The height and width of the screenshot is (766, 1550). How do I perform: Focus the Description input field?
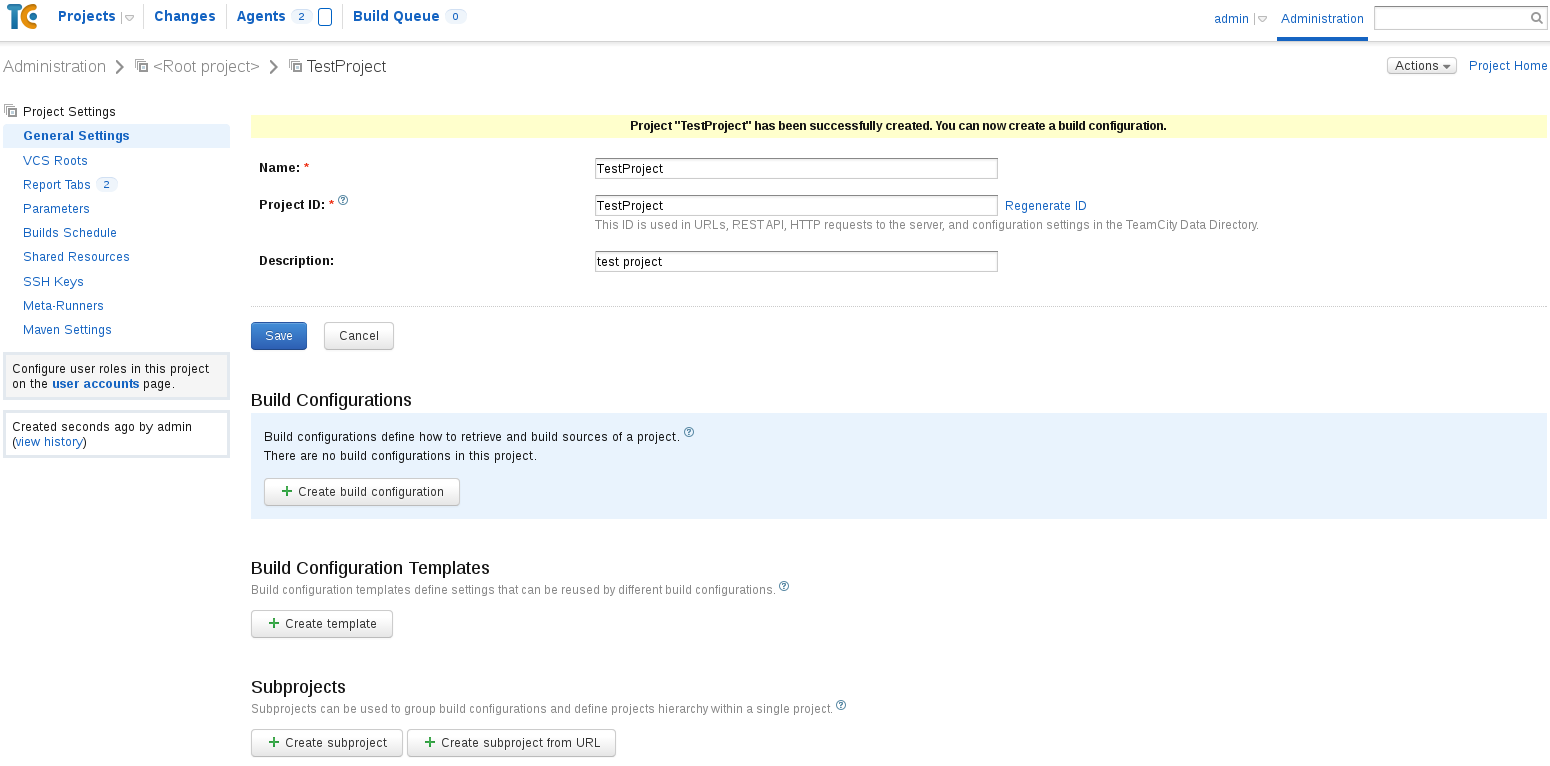[796, 262]
